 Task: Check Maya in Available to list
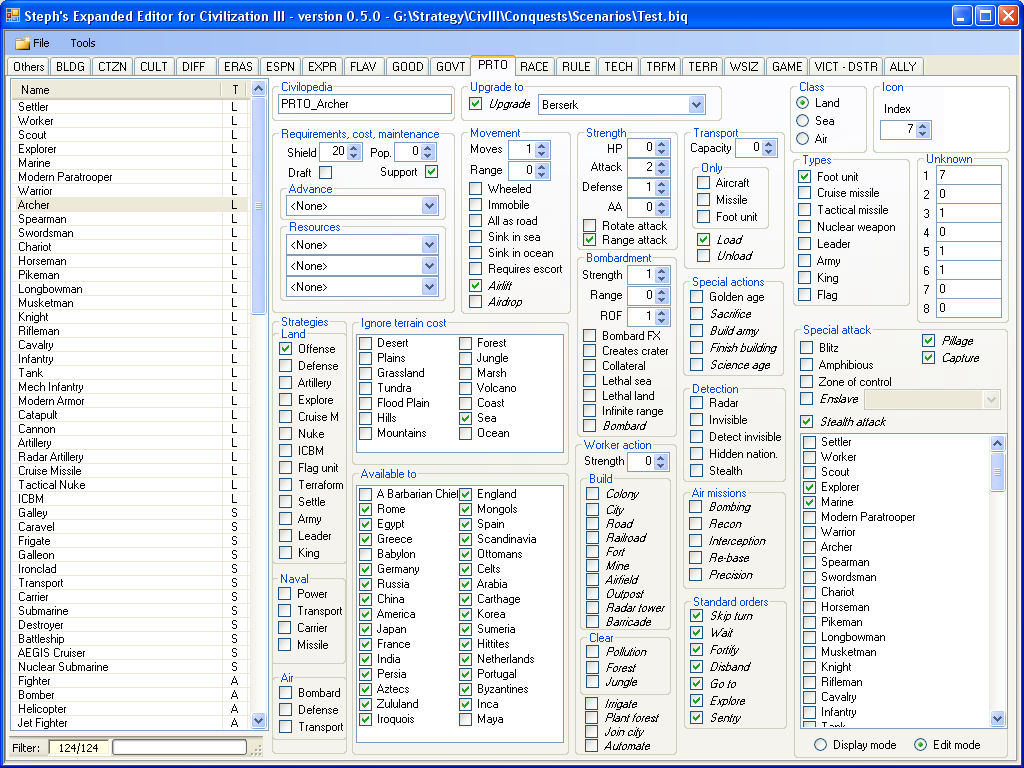(x=465, y=719)
